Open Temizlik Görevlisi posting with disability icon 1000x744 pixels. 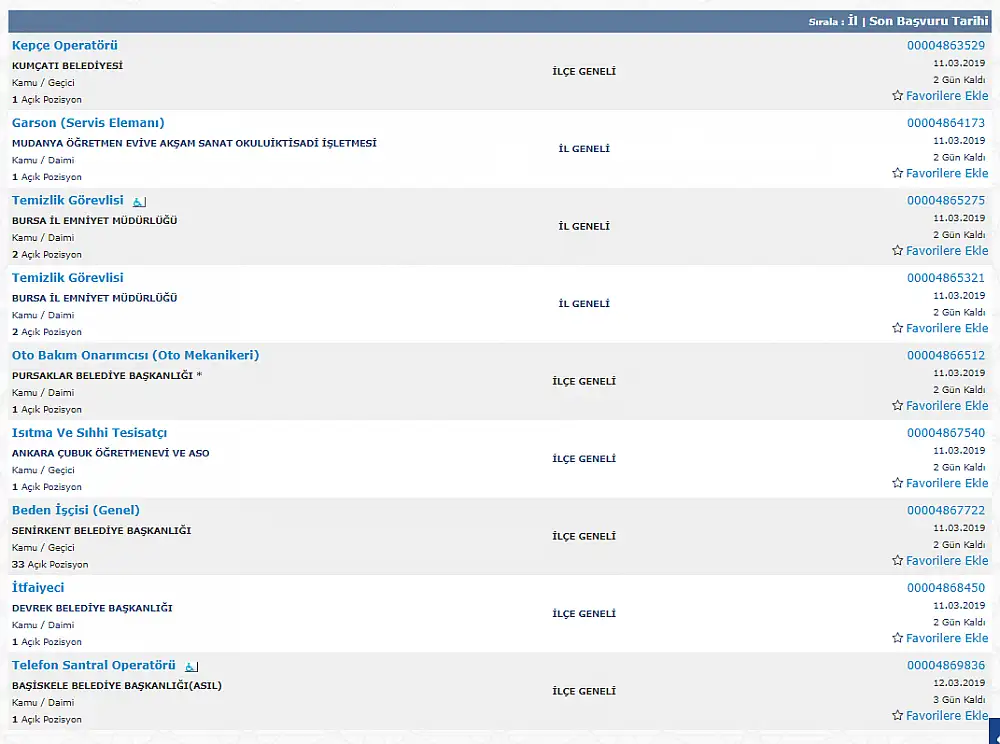tap(68, 200)
